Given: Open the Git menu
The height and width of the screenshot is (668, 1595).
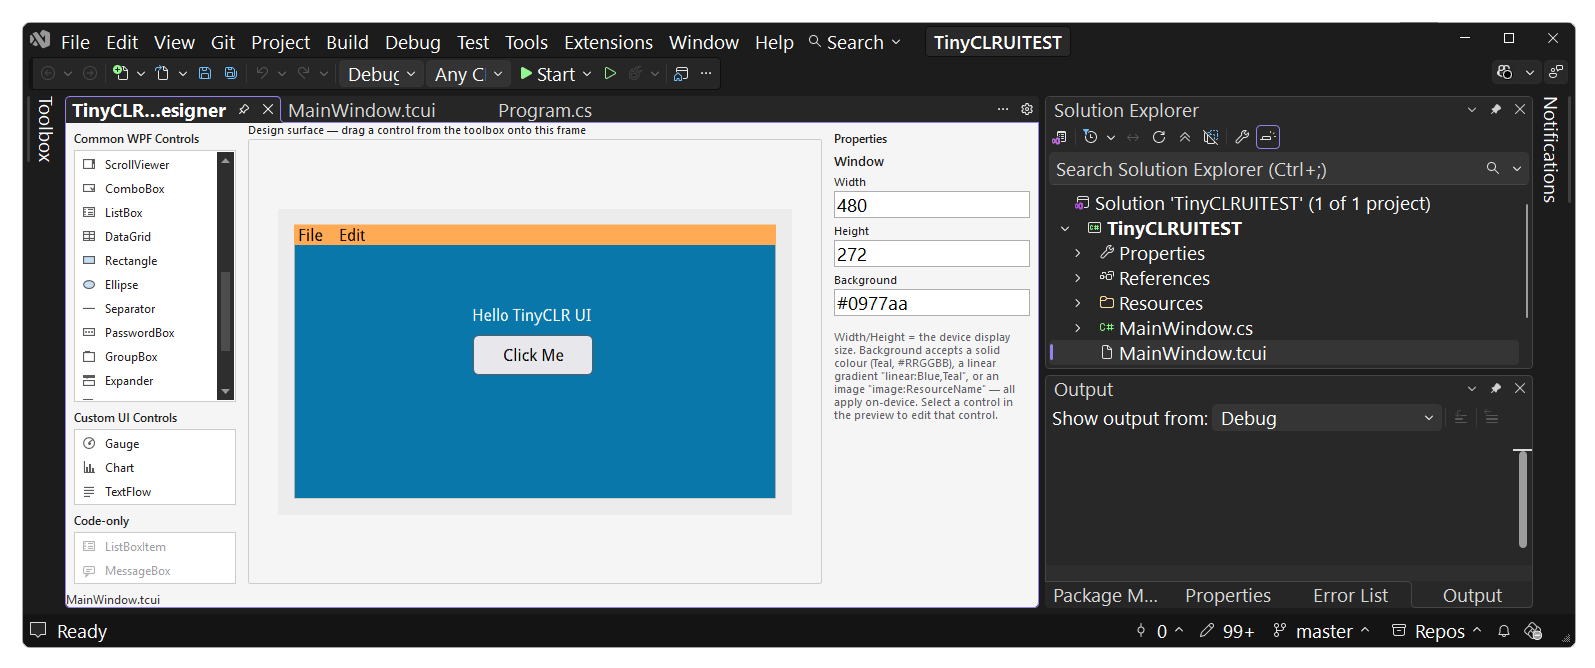Looking at the screenshot, I should click(223, 42).
